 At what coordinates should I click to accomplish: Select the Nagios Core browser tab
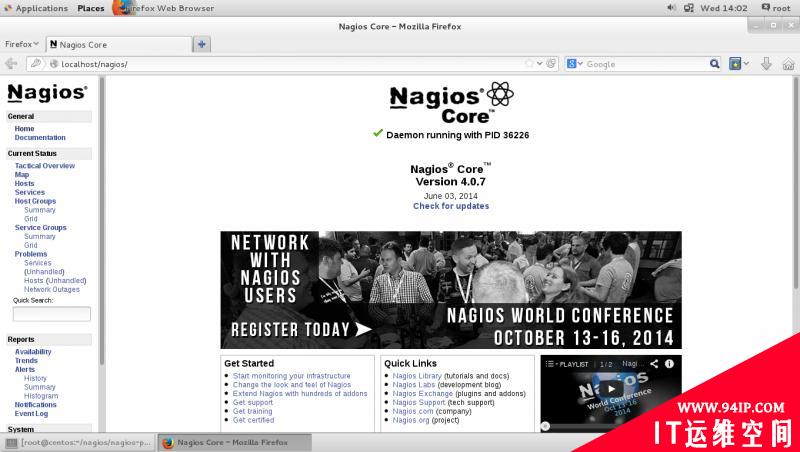(119, 44)
